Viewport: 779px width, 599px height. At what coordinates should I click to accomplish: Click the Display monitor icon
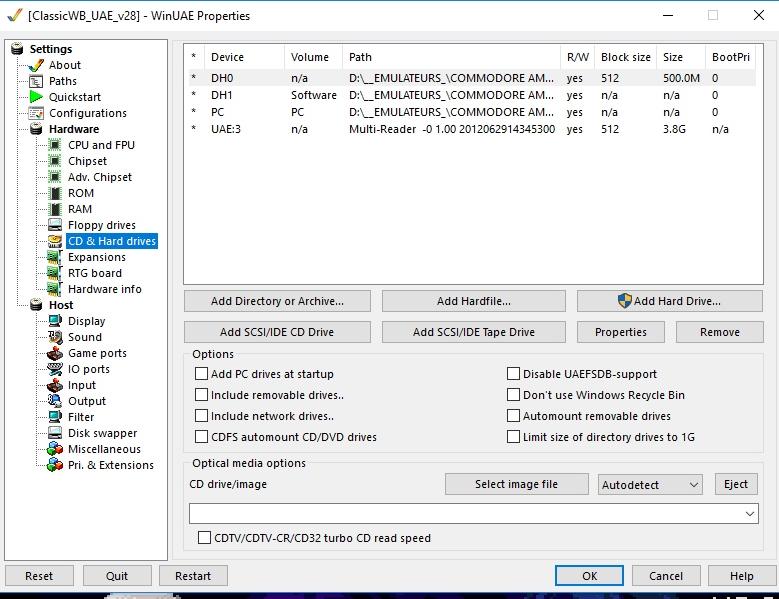pyautogui.click(x=55, y=321)
